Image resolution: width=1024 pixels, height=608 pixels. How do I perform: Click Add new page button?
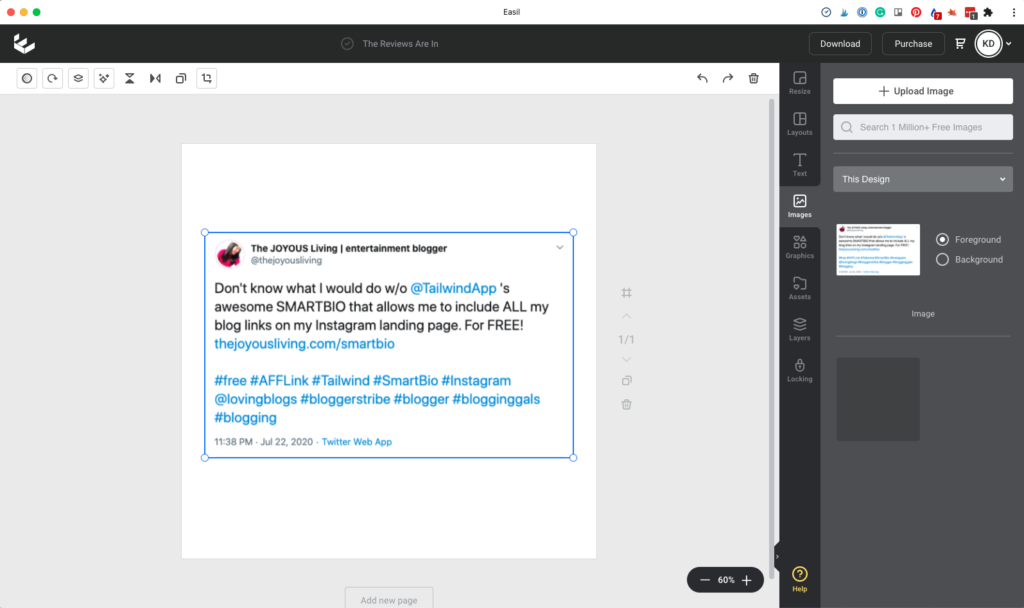pos(389,600)
